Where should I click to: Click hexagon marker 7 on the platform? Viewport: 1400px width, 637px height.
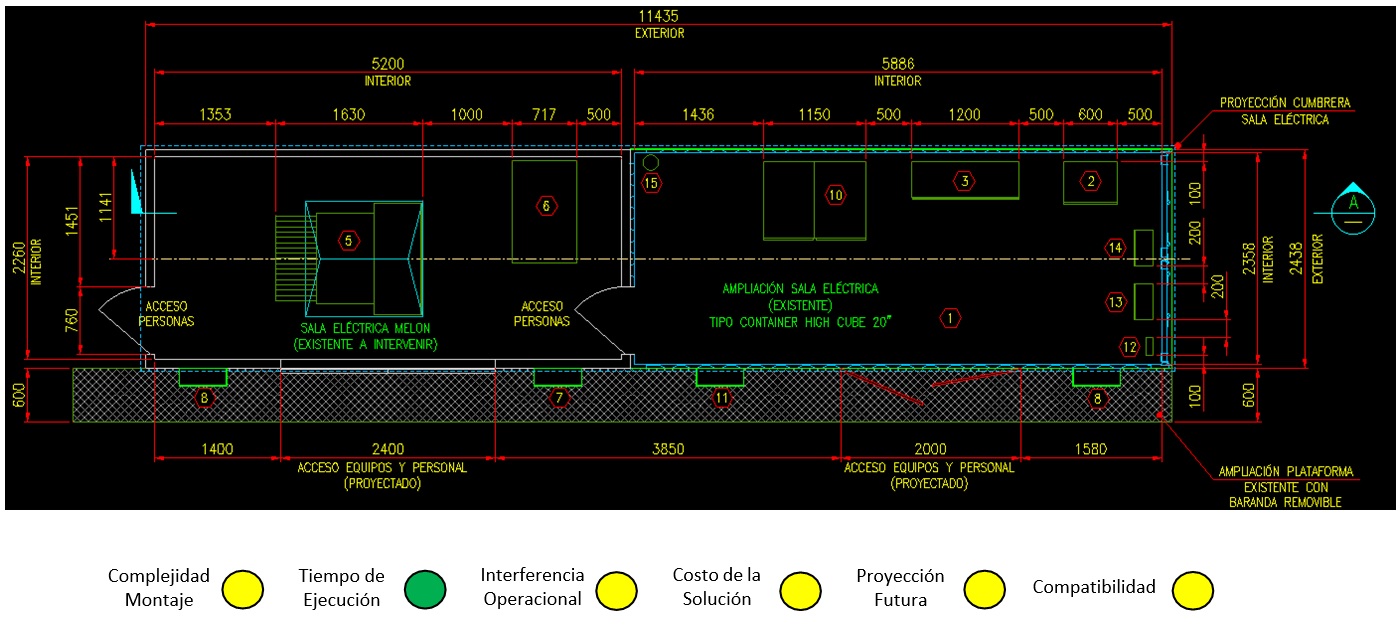[559, 398]
